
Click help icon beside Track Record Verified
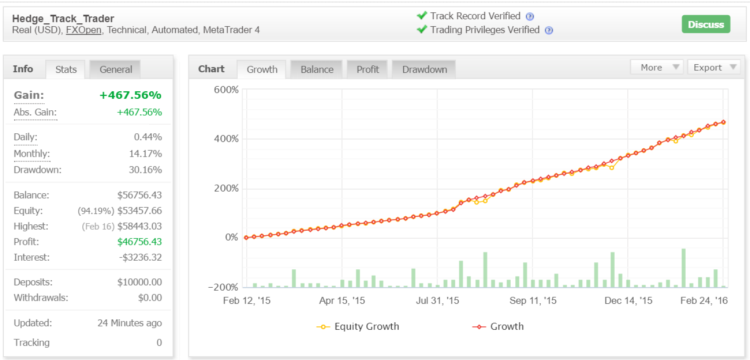point(529,16)
